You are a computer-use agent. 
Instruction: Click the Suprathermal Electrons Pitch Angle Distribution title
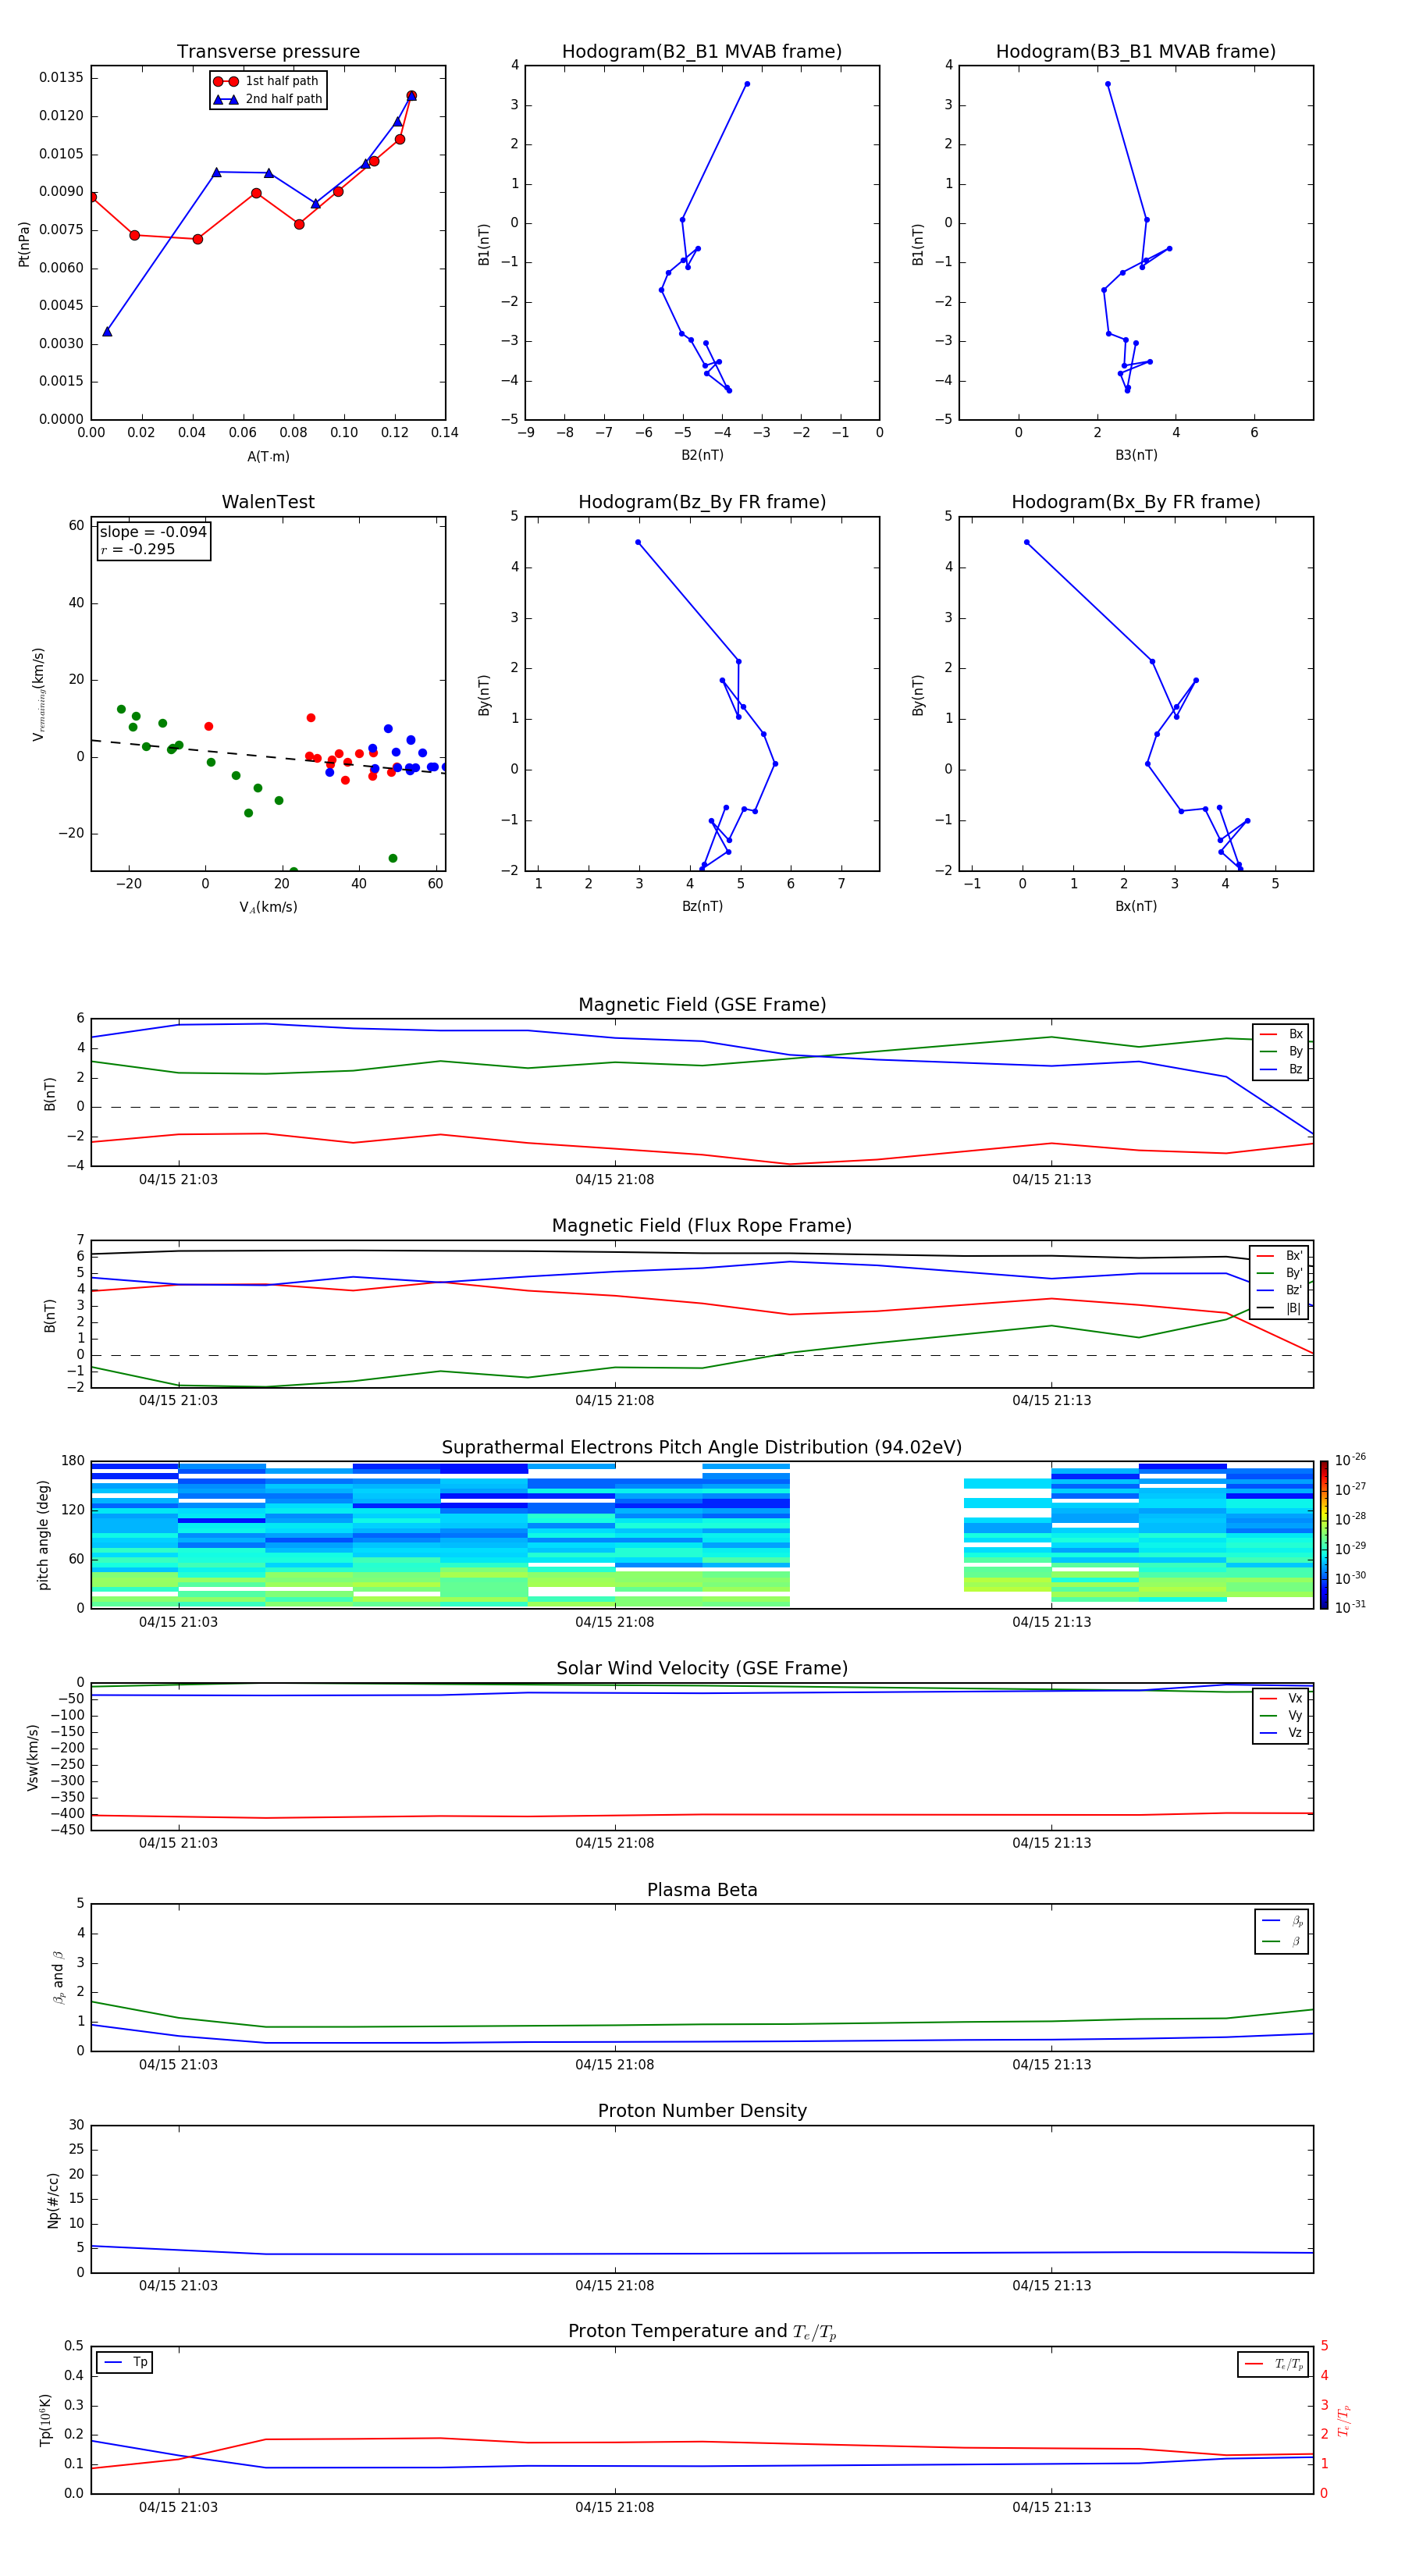[x=702, y=1448]
